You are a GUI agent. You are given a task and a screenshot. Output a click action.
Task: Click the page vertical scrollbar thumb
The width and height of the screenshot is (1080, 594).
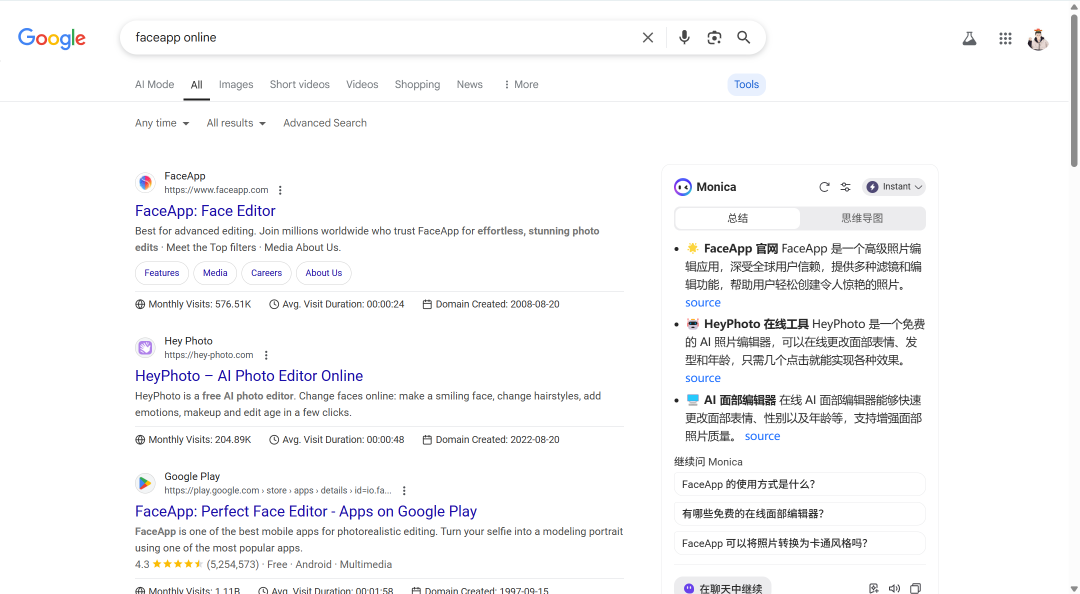coord(1074,90)
